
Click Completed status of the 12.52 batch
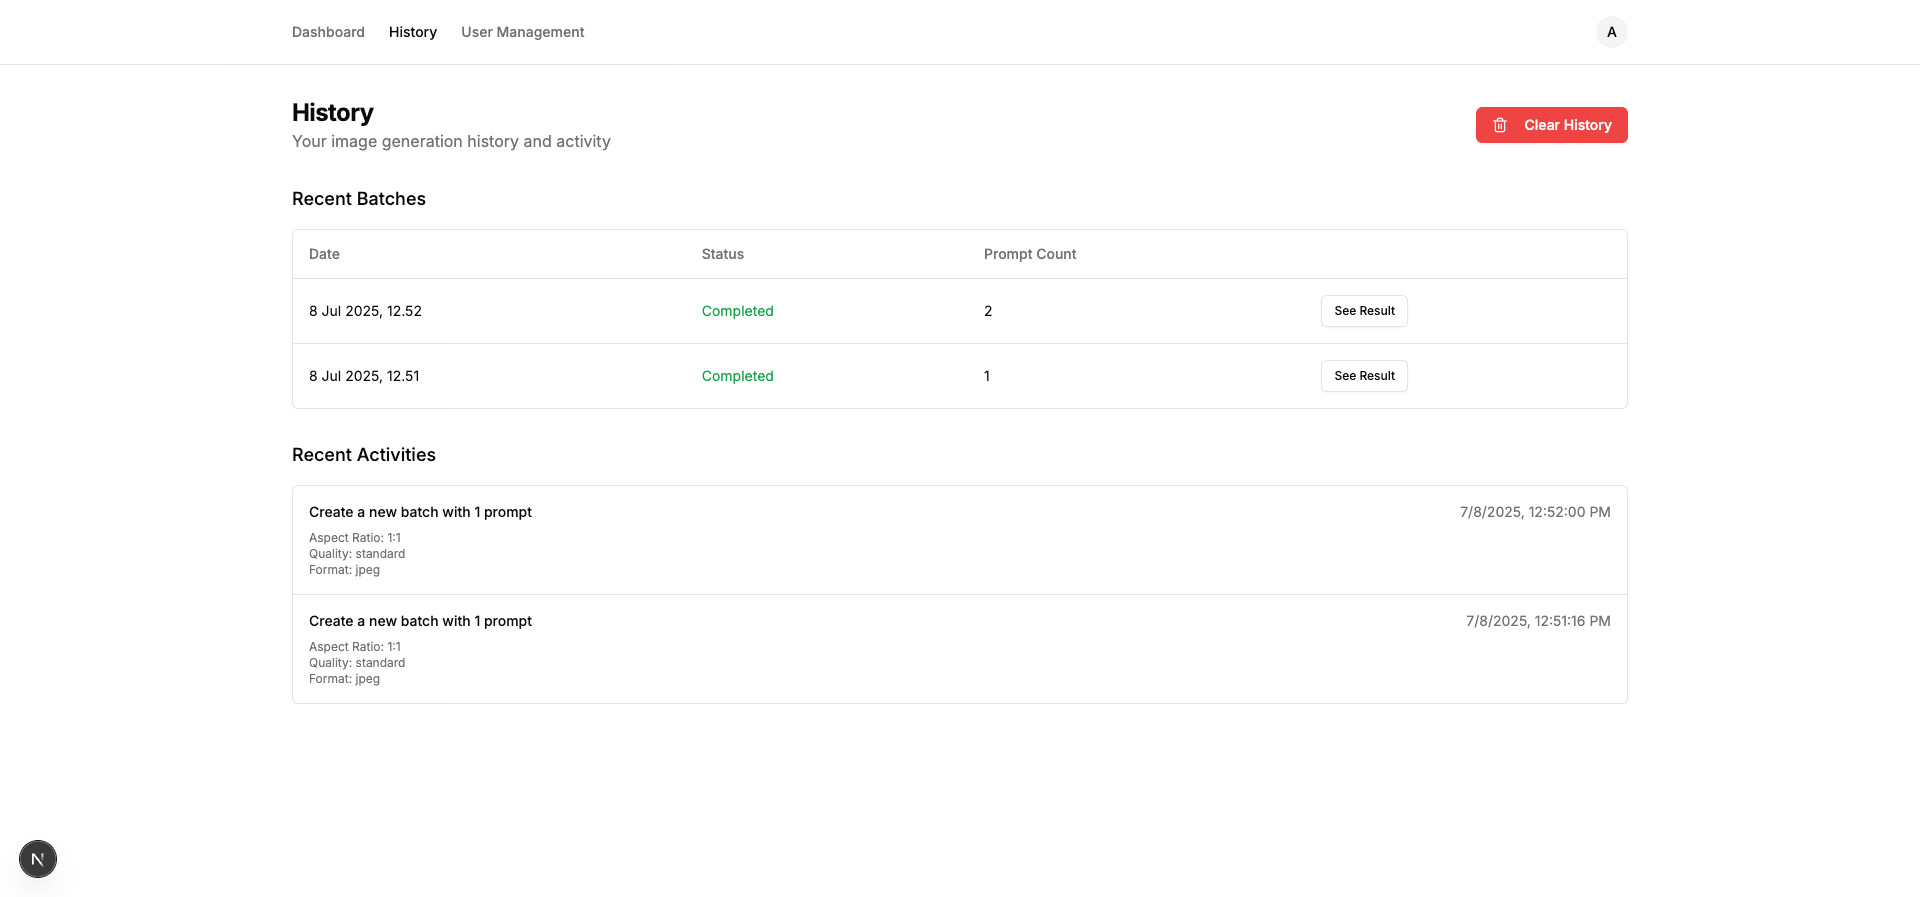(x=737, y=311)
